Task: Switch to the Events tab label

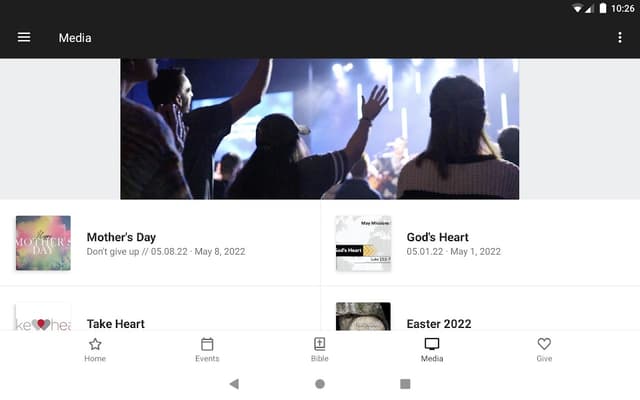Action: (207, 358)
